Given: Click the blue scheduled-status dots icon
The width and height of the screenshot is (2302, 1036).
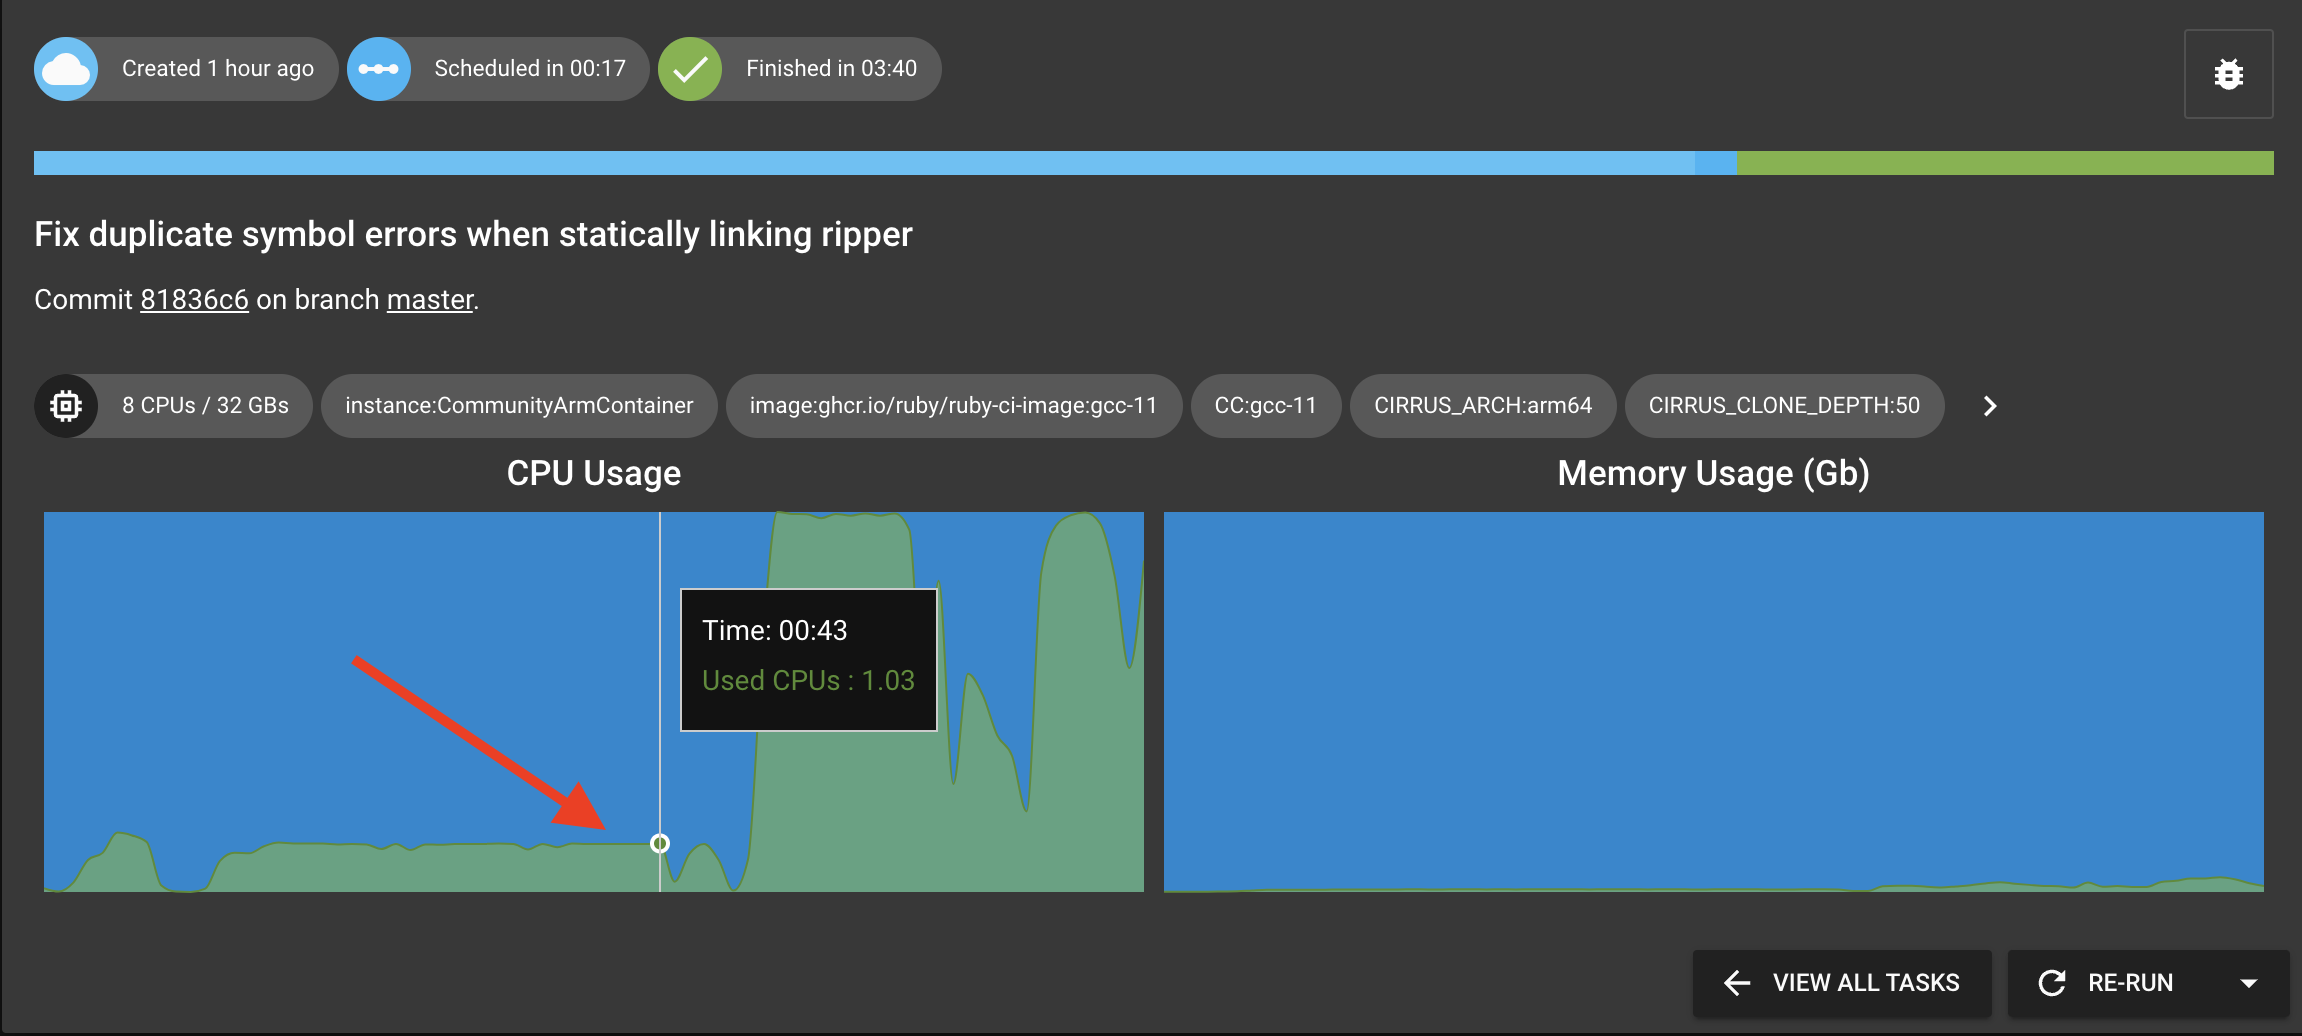Looking at the screenshot, I should [379, 69].
